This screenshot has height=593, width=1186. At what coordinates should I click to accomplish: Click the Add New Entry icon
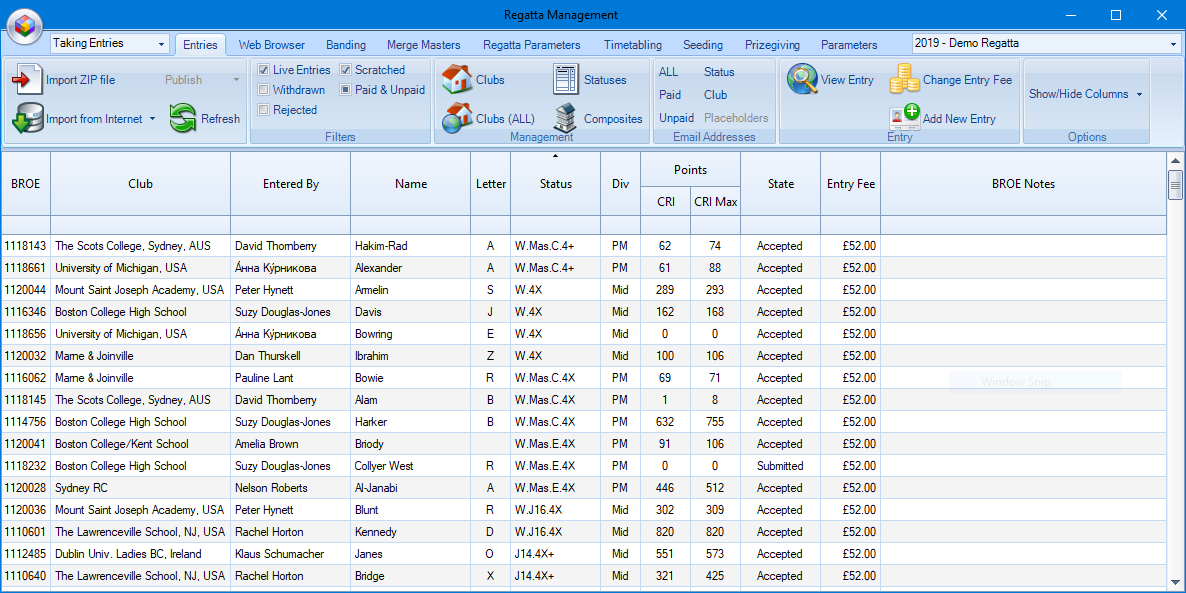[904, 117]
